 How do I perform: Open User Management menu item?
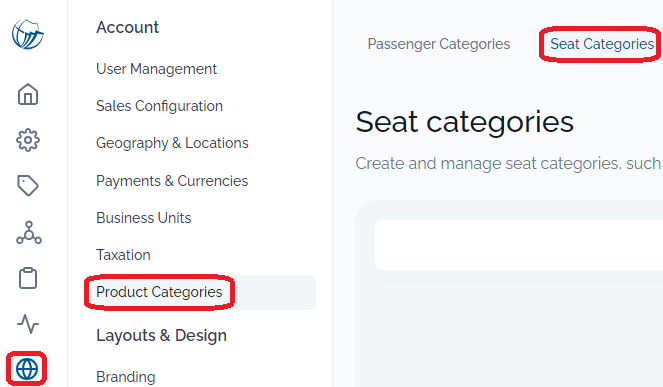pyautogui.click(x=156, y=69)
